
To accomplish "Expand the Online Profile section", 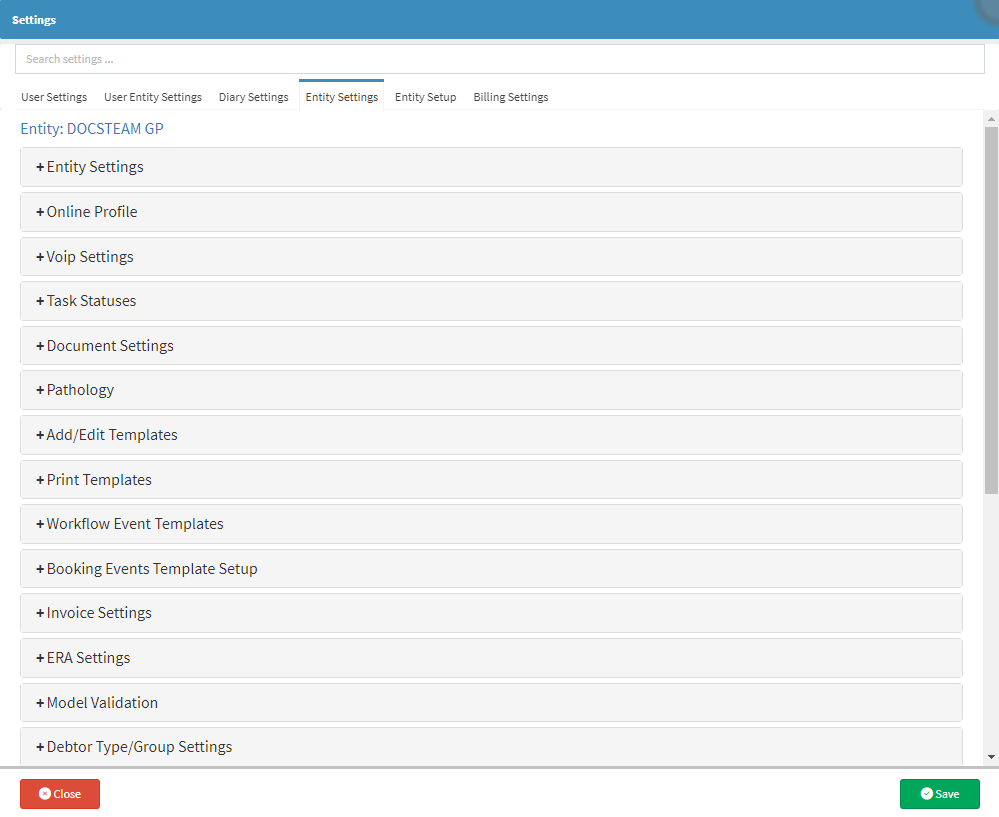I will click(x=491, y=212).
